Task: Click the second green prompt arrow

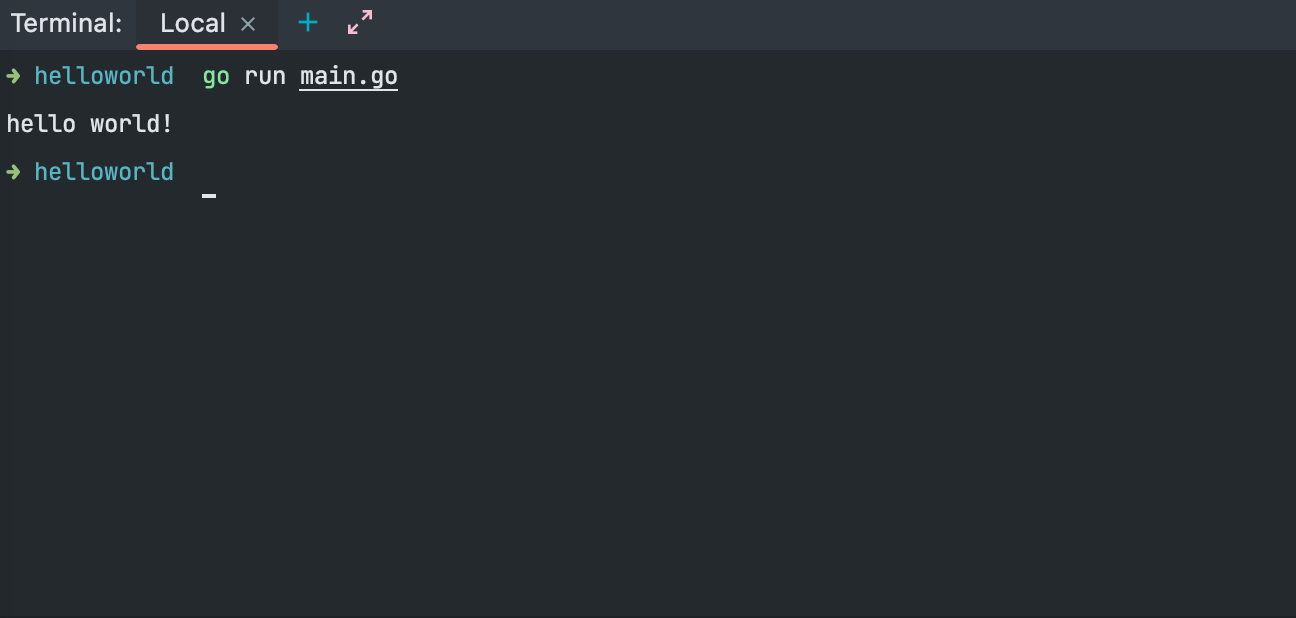Action: [x=14, y=172]
